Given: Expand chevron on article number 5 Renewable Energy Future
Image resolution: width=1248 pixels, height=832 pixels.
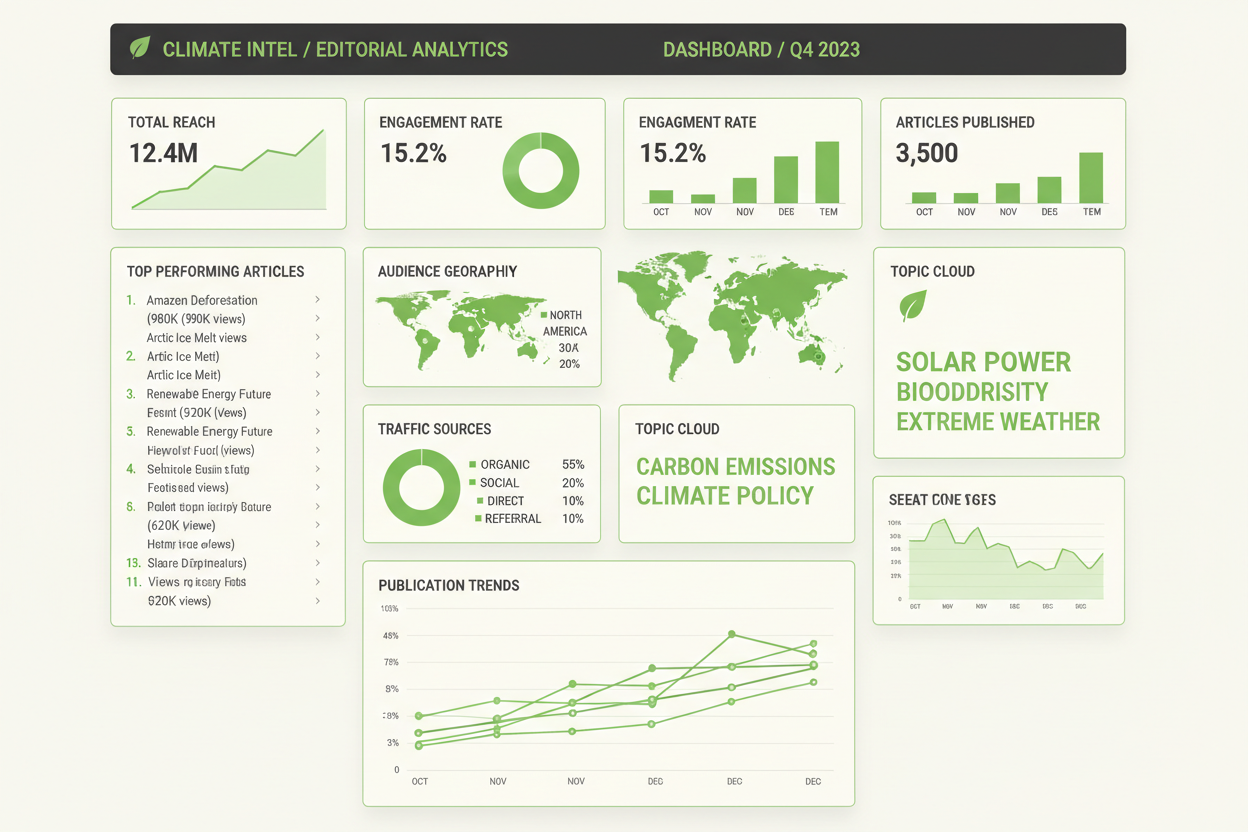Looking at the screenshot, I should [x=318, y=431].
